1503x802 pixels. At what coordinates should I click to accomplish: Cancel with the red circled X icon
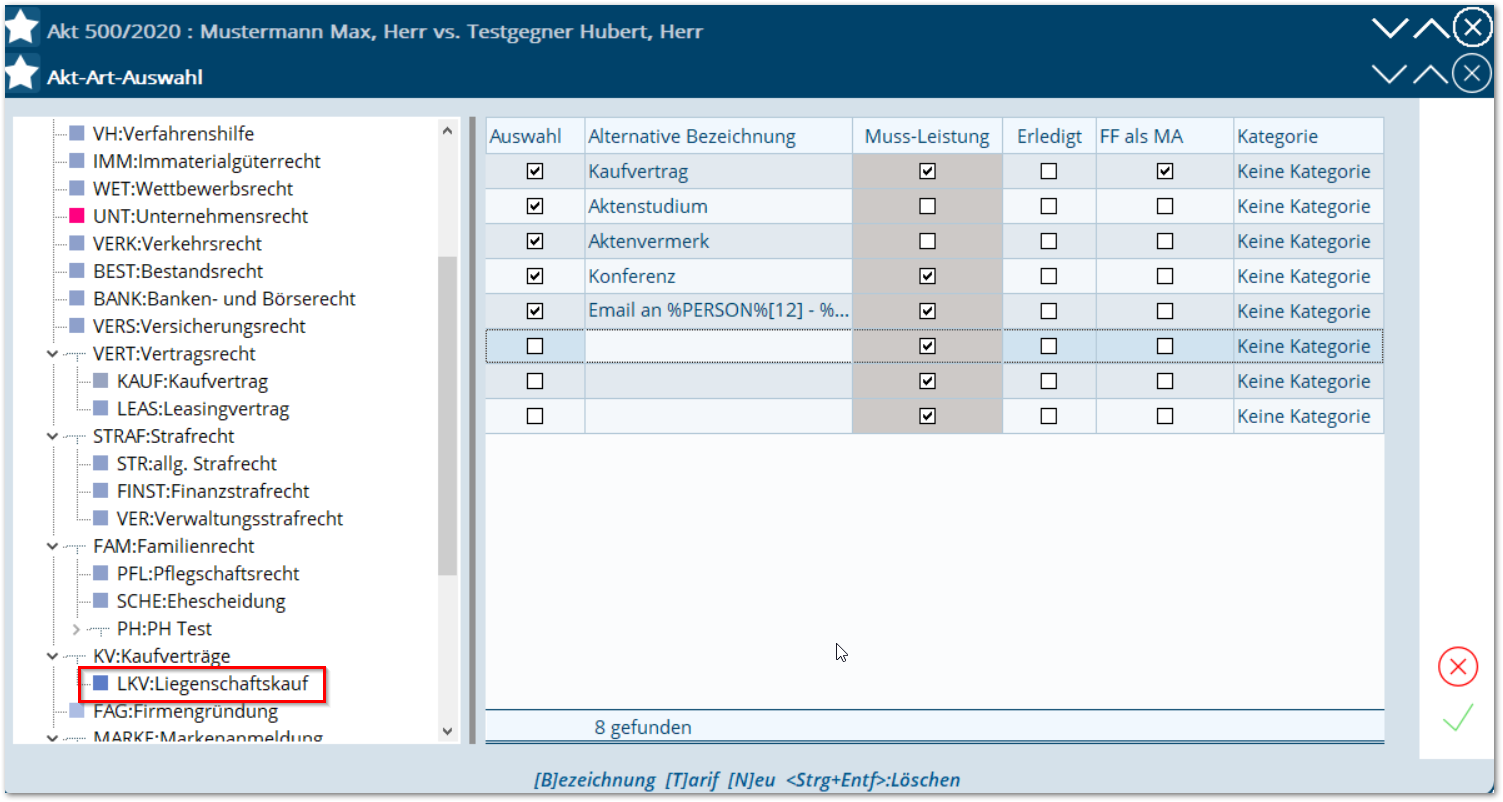coord(1458,667)
